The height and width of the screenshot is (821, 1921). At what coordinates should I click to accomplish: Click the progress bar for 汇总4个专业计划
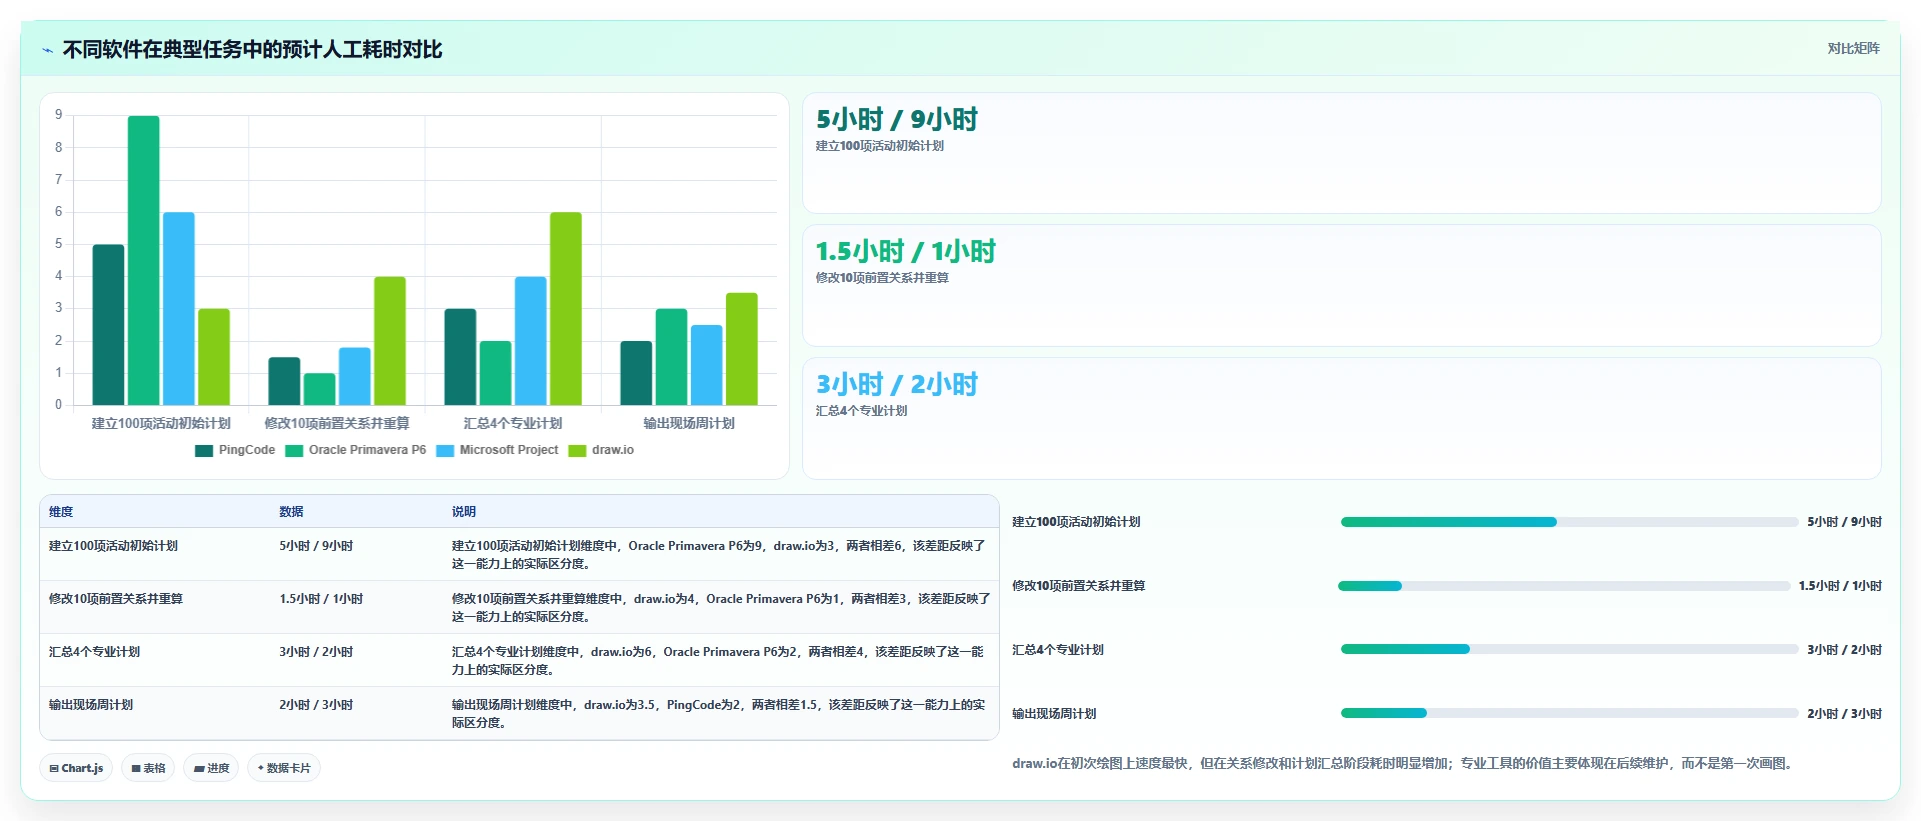(1569, 649)
